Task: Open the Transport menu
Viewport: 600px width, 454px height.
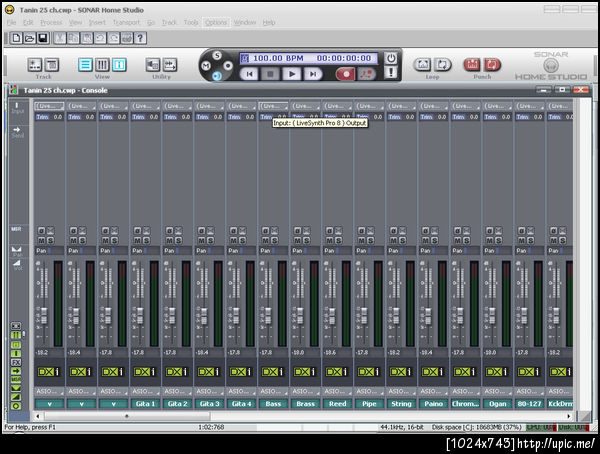Action: 126,23
